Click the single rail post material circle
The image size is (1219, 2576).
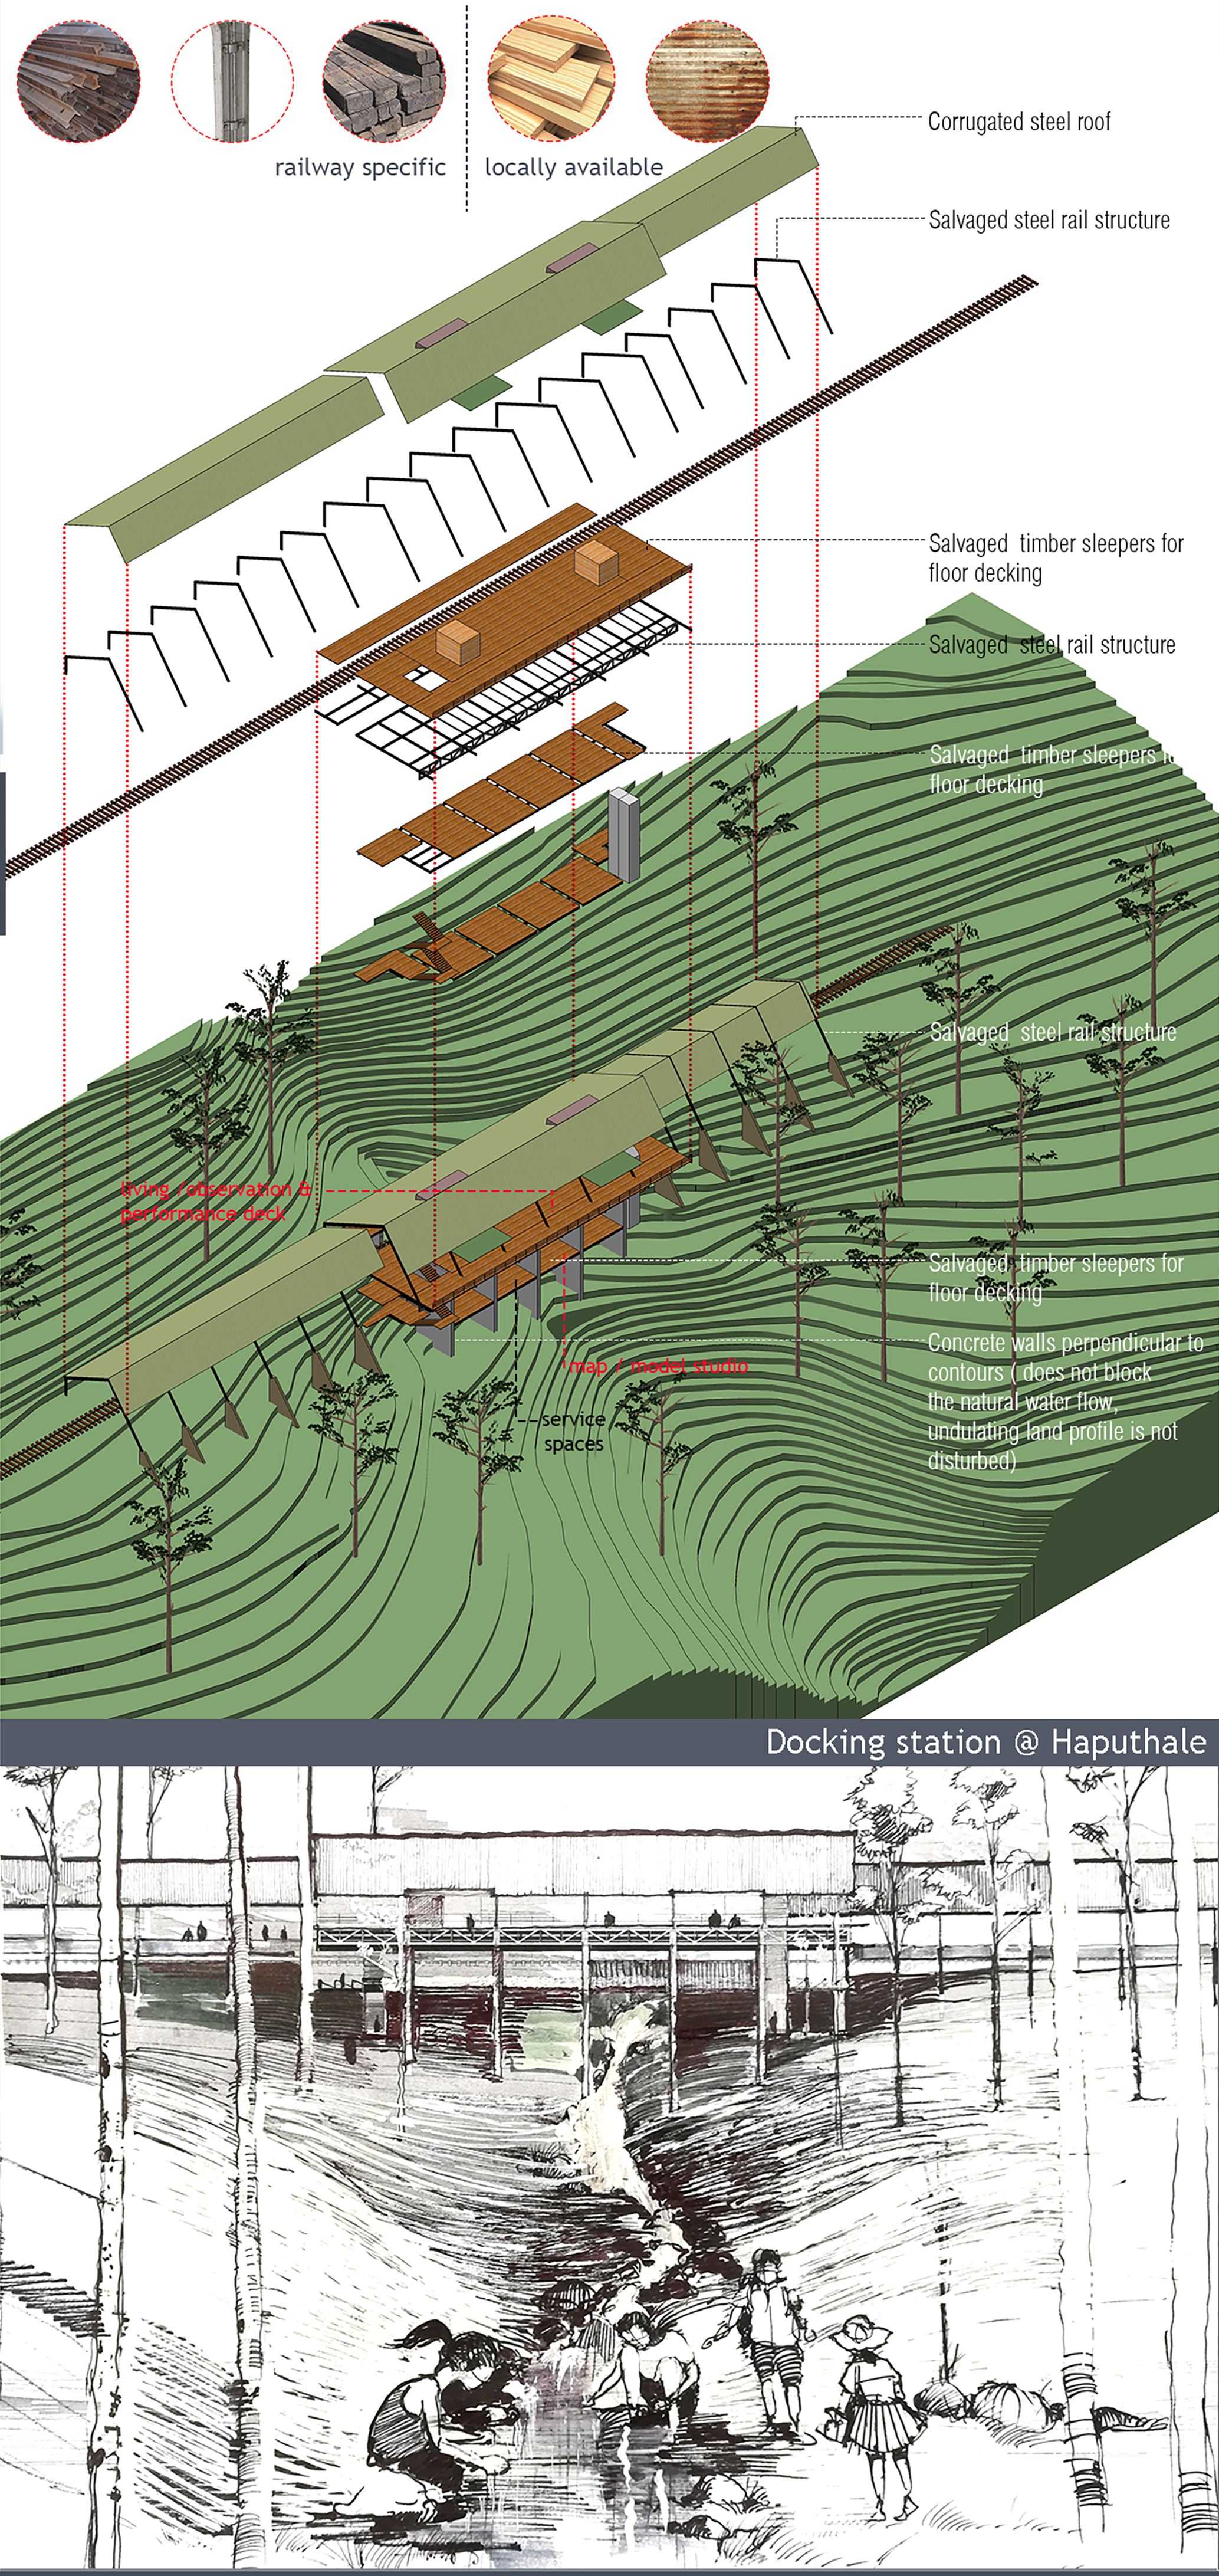pyautogui.click(x=232, y=80)
